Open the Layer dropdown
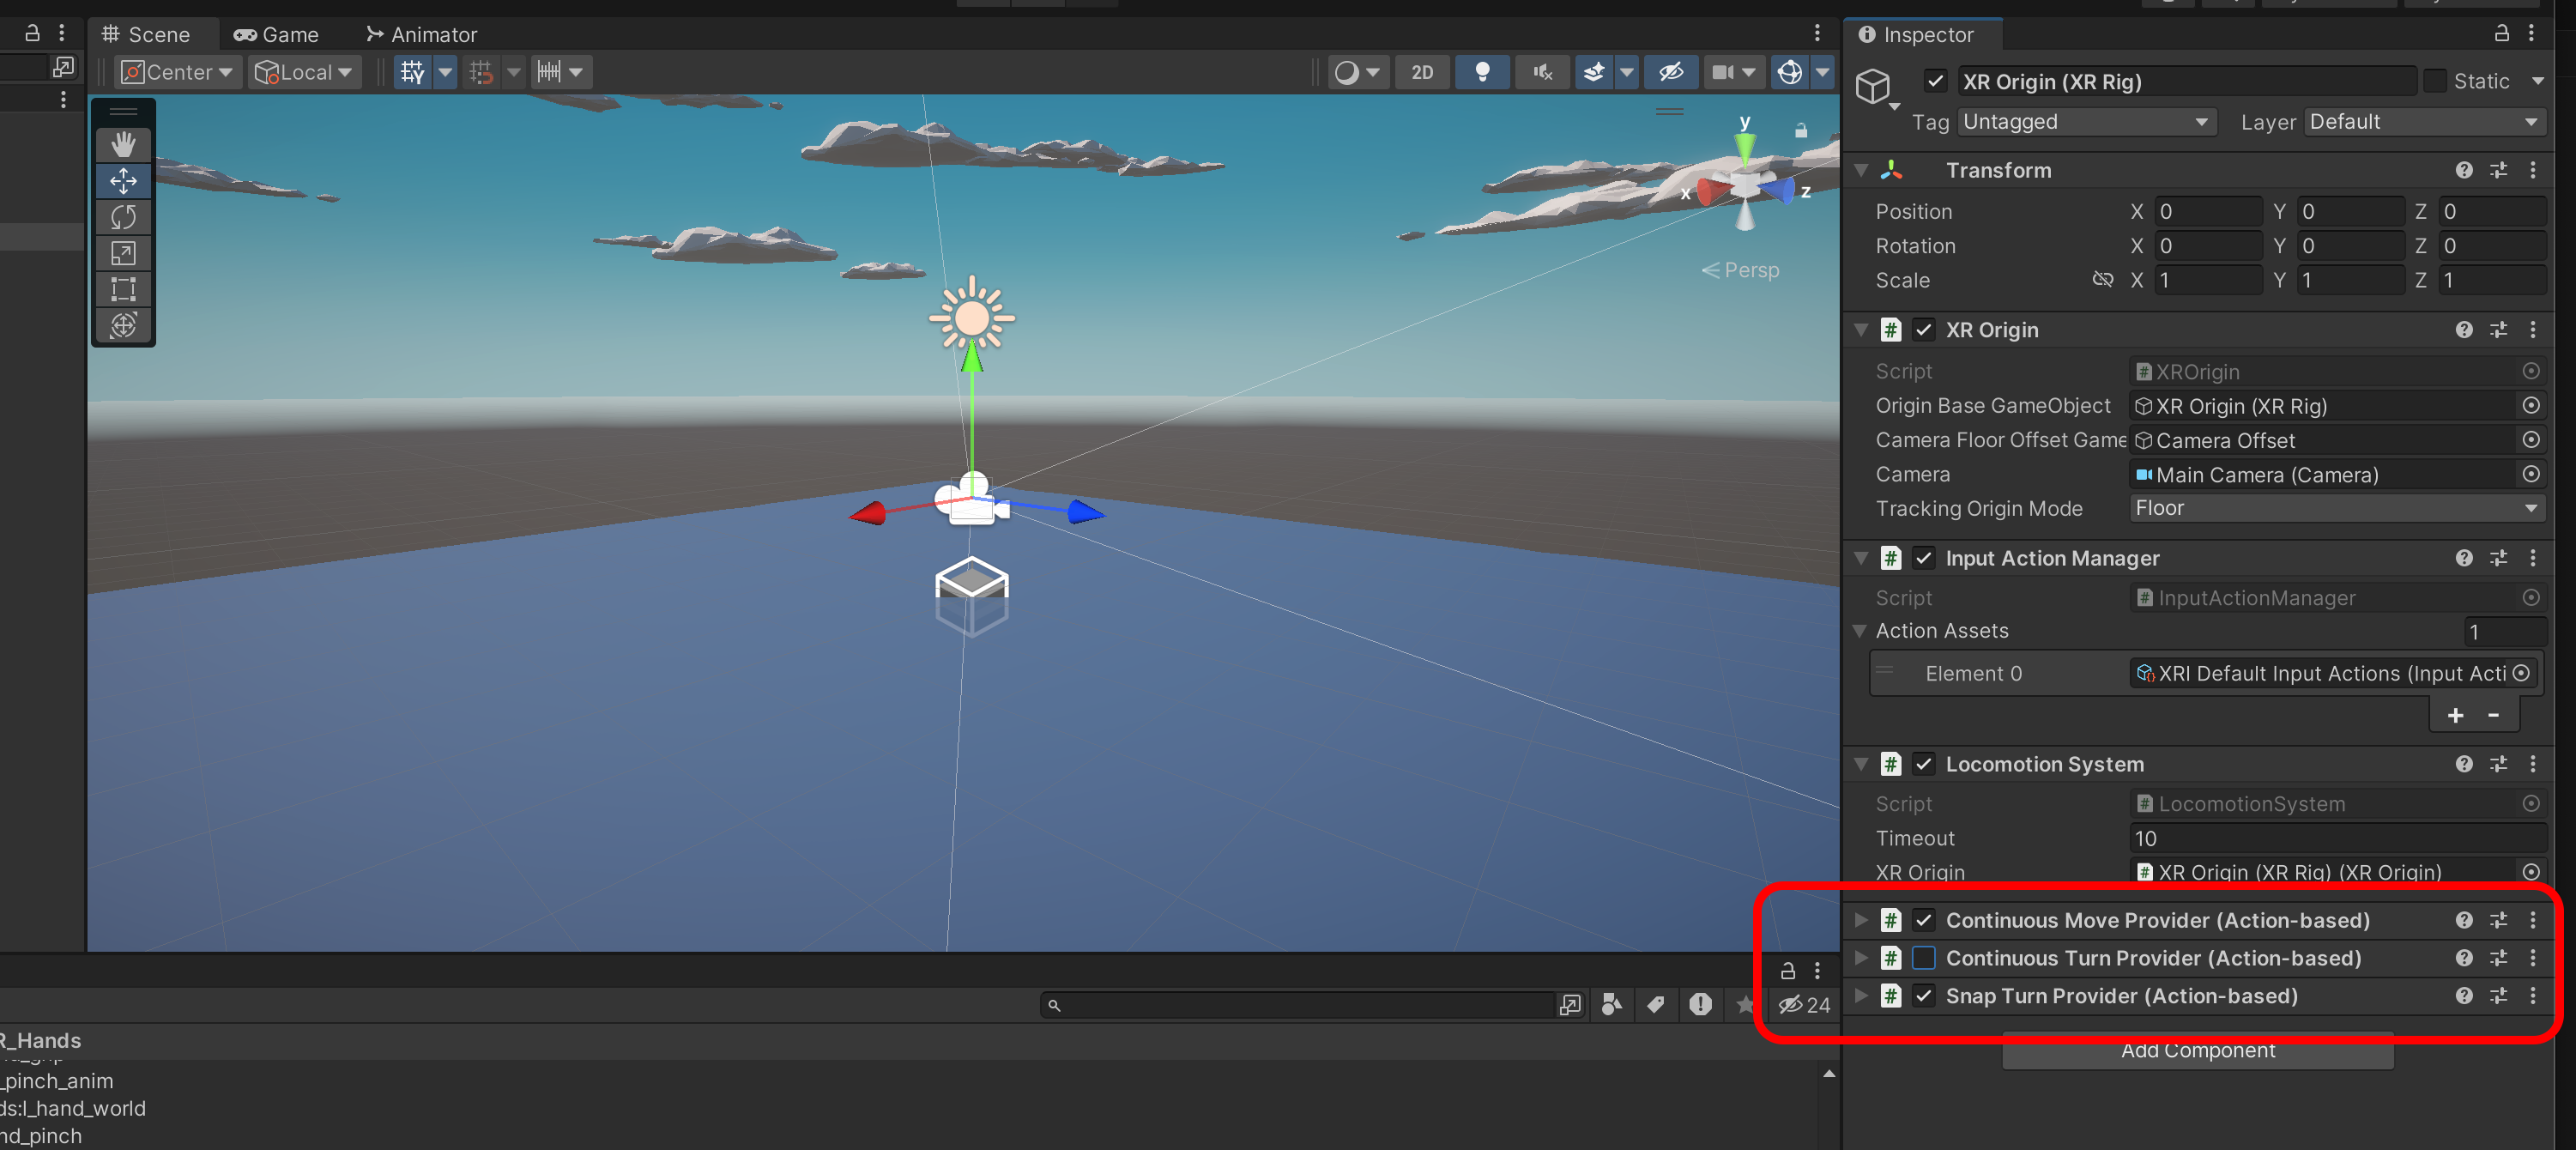 2423,122
